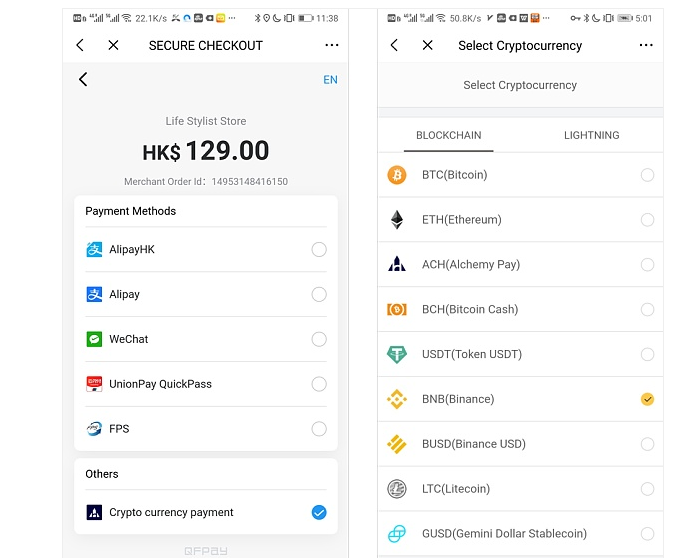697x558 pixels.
Task: Click the Bitcoin coin icon
Action: [x=397, y=175]
